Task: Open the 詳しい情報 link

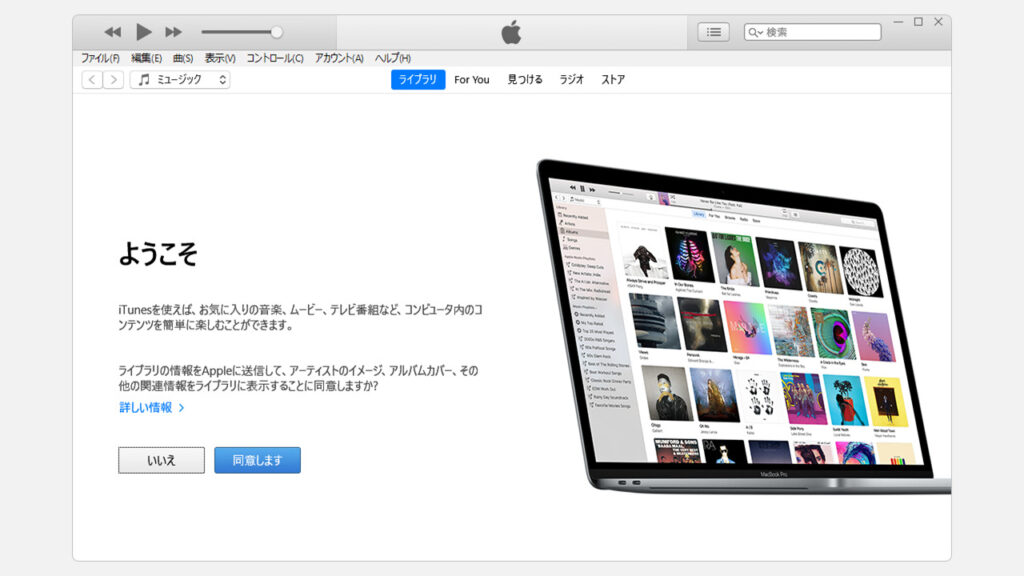Action: [152, 408]
